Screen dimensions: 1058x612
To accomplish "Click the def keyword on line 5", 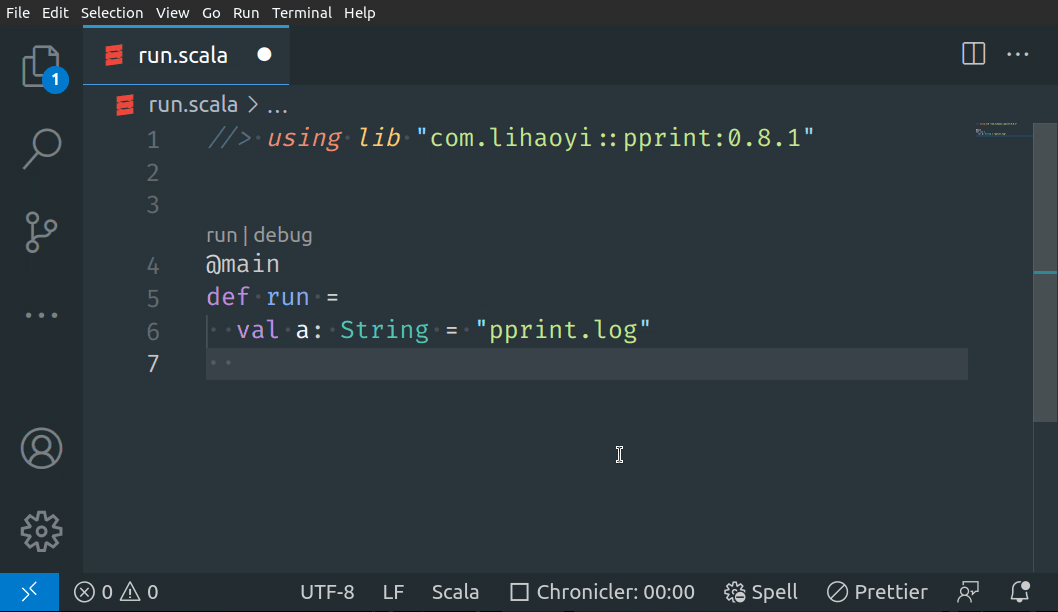I will [x=228, y=297].
